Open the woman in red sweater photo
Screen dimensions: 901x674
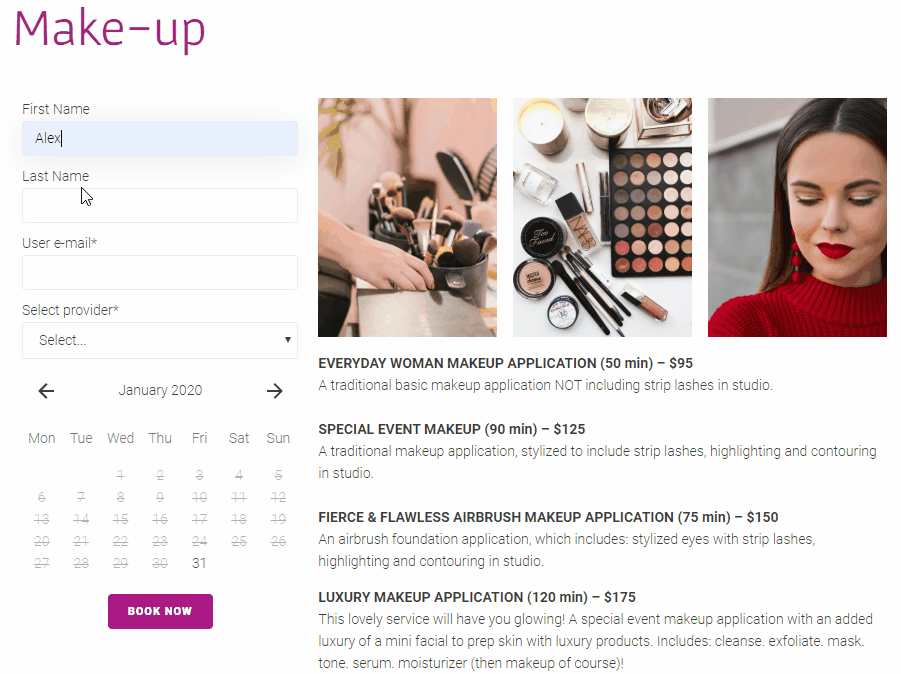[797, 217]
